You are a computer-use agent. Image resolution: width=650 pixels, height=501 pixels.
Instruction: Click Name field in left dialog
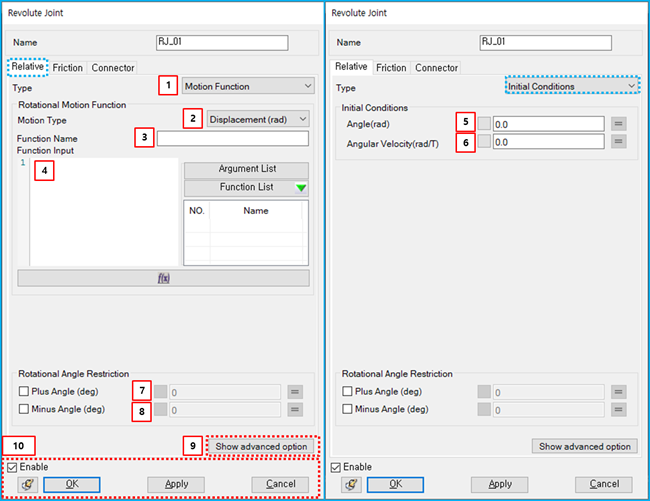coord(222,43)
